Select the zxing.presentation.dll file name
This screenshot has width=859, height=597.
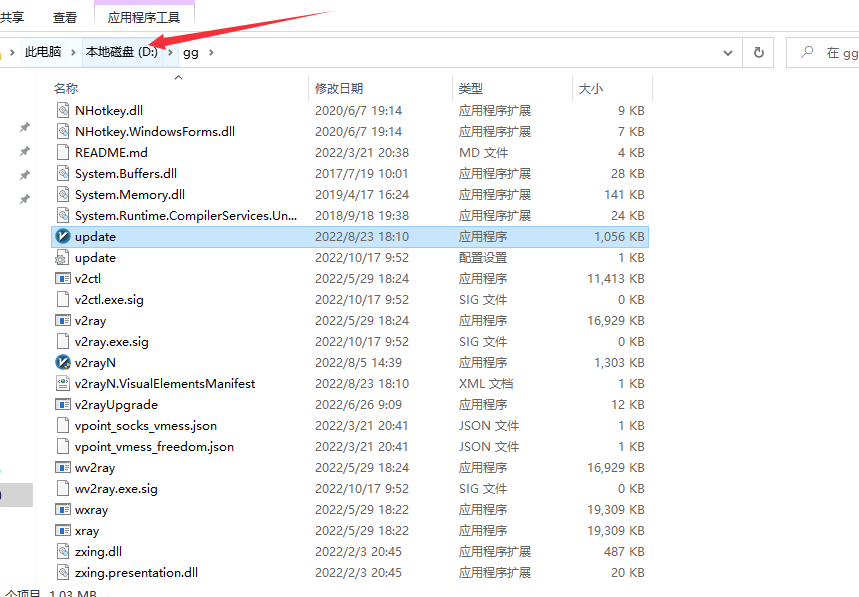(x=136, y=572)
